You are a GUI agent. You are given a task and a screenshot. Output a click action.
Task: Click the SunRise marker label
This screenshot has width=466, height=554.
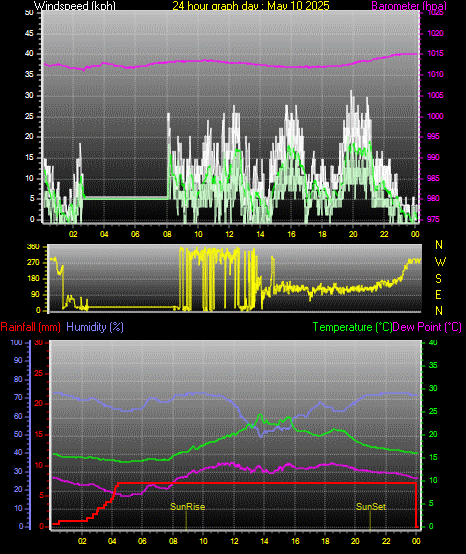[187, 507]
